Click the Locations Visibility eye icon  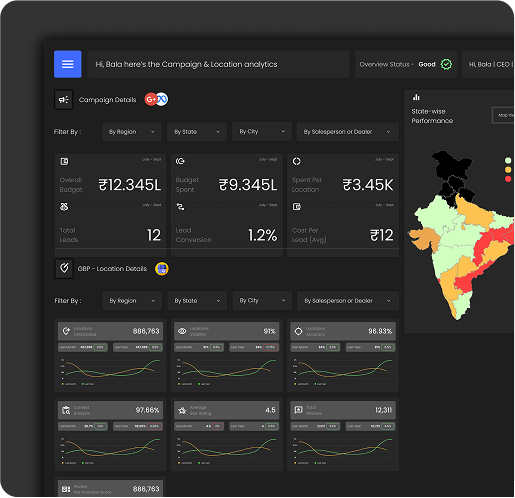point(182,331)
